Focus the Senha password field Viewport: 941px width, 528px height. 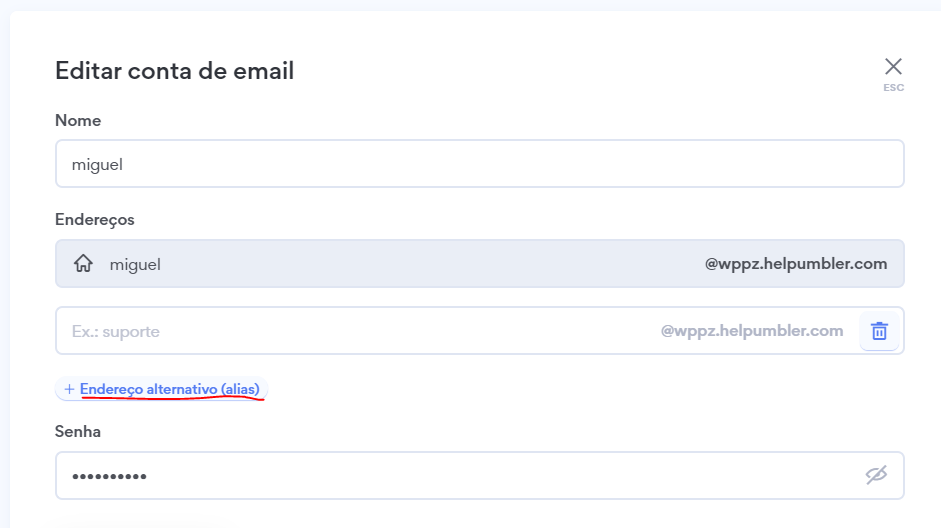(450, 475)
